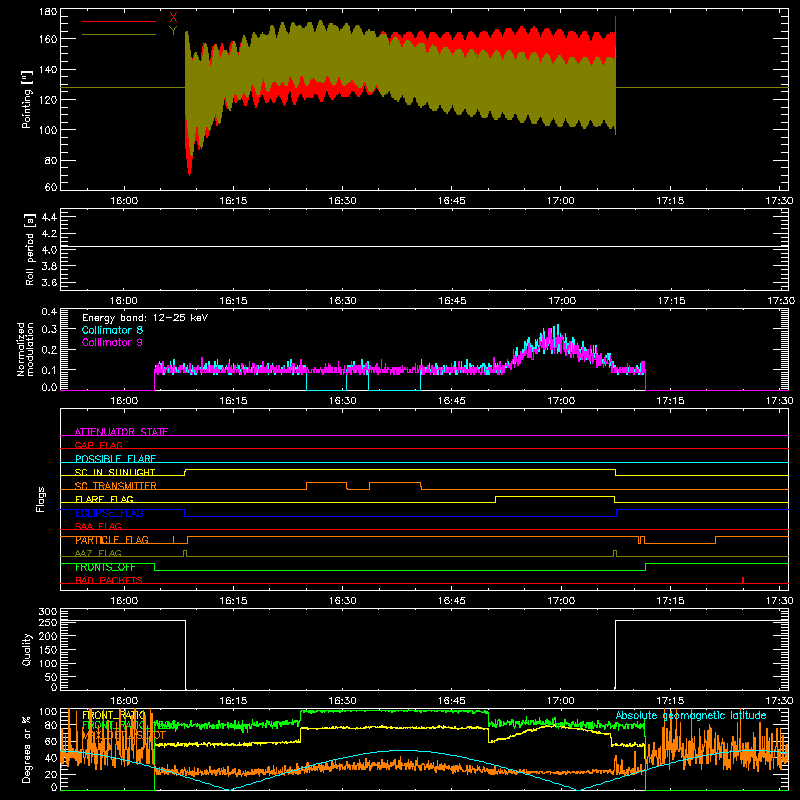Click the 60 tick on the Pointing axis
The width and height of the screenshot is (800, 800).
(51, 187)
